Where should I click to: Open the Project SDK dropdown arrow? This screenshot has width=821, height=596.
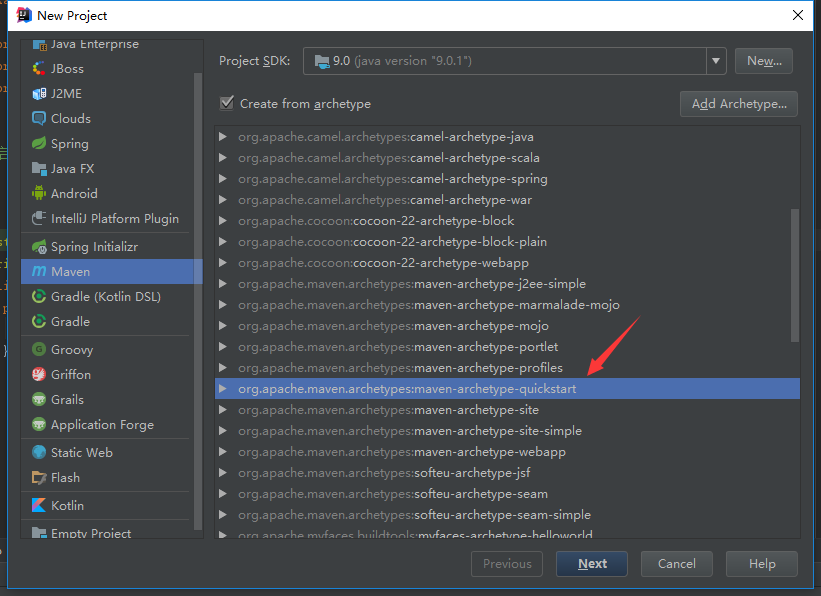point(716,61)
